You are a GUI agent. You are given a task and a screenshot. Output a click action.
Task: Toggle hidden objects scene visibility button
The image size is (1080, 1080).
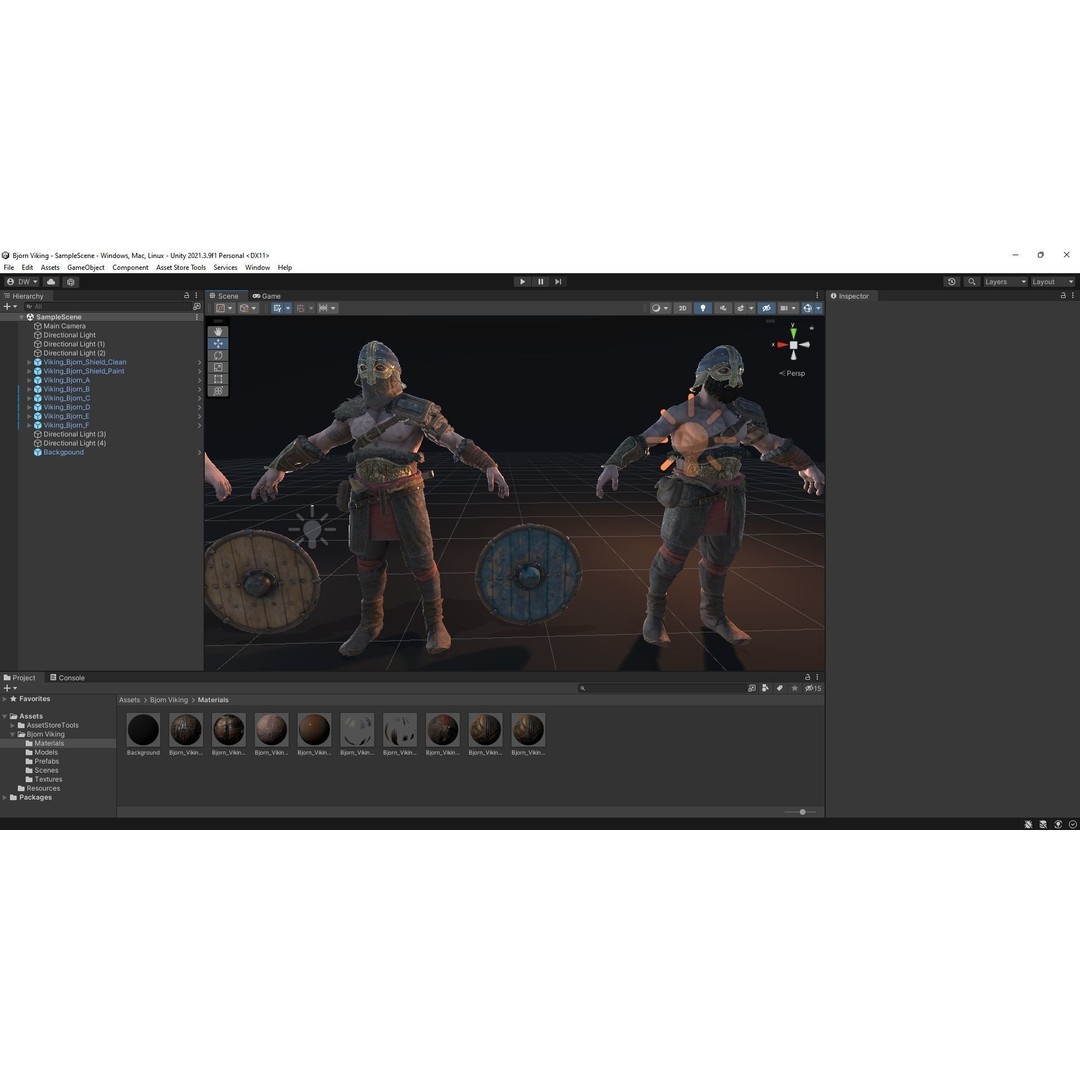tap(766, 309)
